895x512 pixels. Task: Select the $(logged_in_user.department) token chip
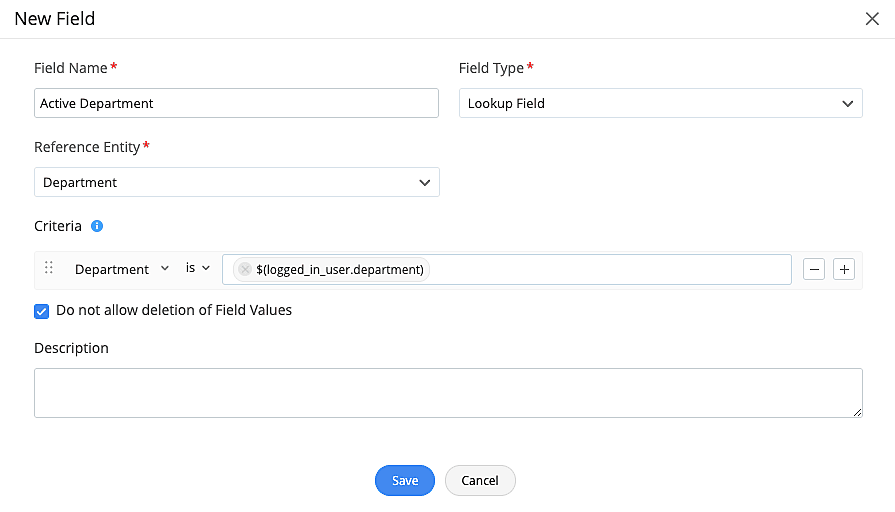tap(340, 269)
